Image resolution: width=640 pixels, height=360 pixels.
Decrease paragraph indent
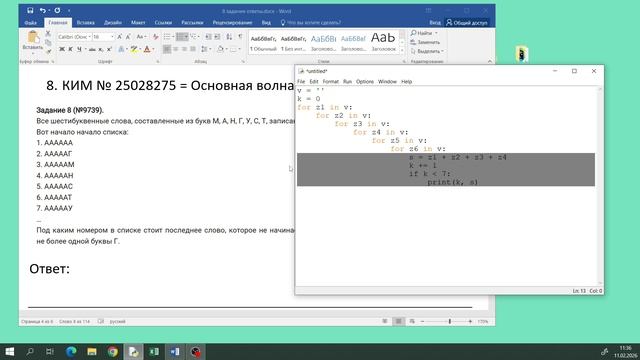(x=209, y=37)
